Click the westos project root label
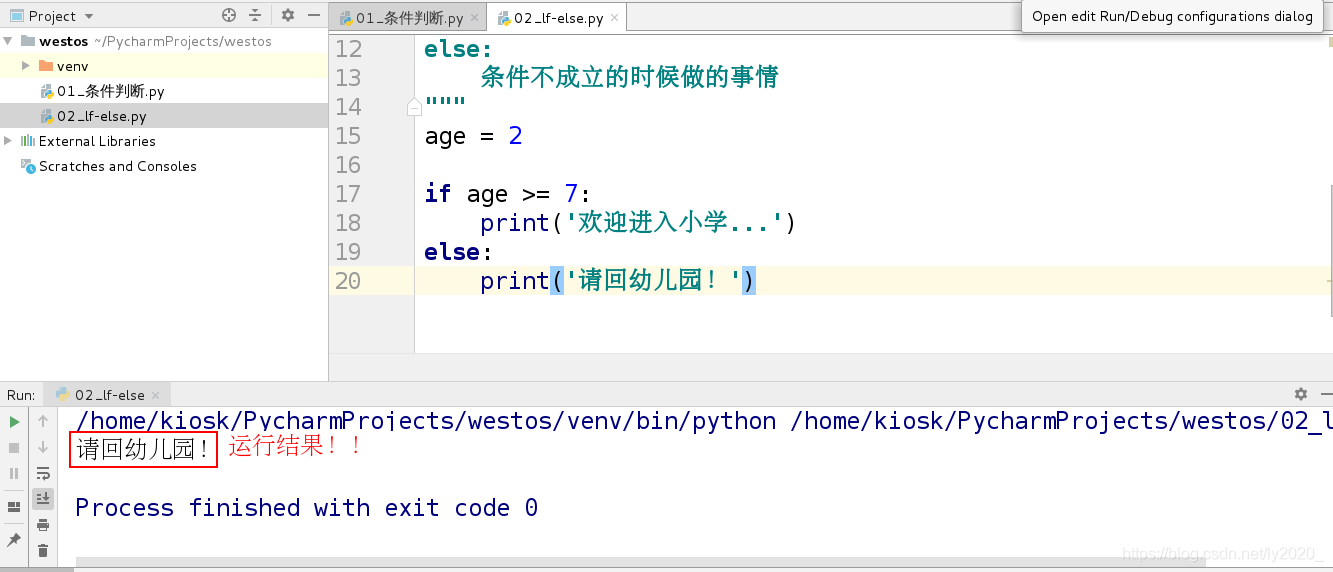The image size is (1333, 572). [x=64, y=41]
